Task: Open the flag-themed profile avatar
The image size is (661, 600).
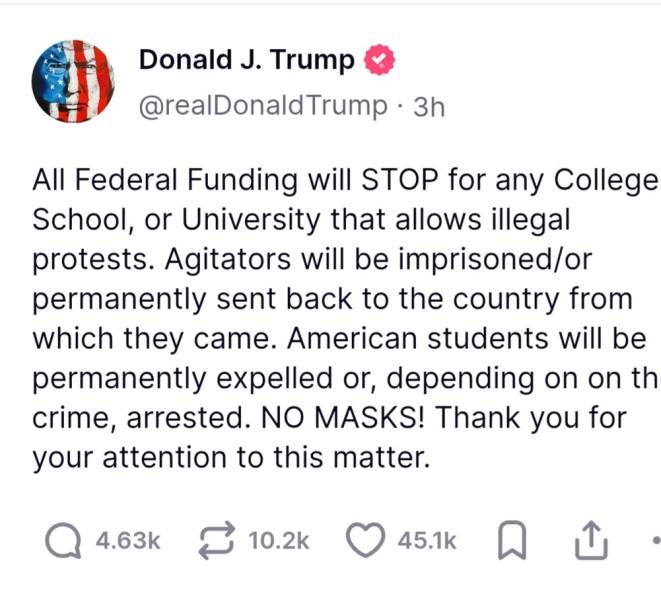Action: tap(74, 81)
